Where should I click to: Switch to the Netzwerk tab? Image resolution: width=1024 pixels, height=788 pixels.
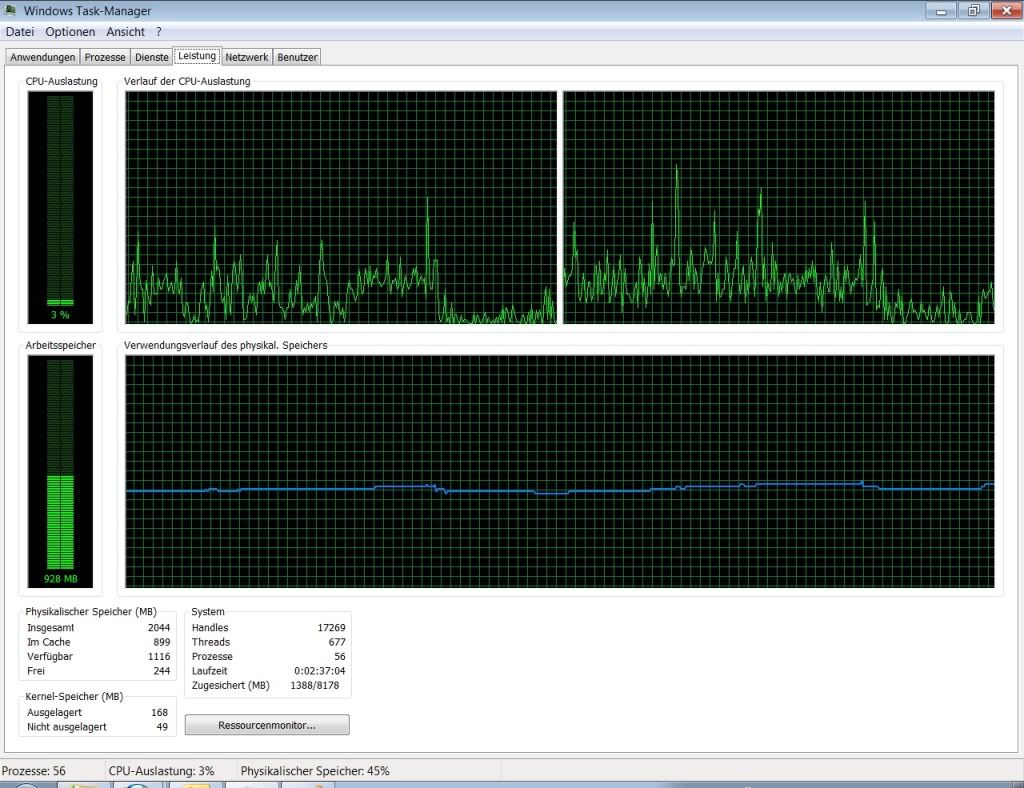click(x=246, y=58)
